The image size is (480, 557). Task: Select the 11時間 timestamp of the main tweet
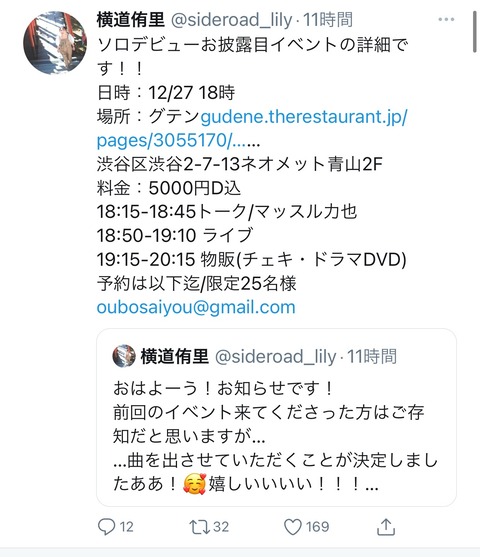tap(328, 20)
